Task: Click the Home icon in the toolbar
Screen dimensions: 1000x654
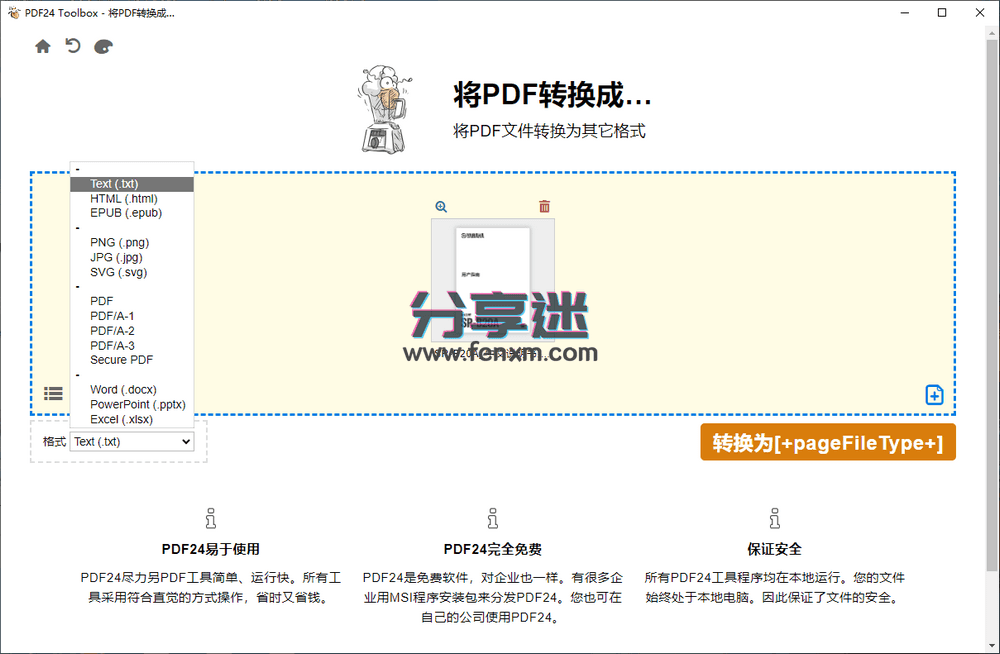Action: 42,46
